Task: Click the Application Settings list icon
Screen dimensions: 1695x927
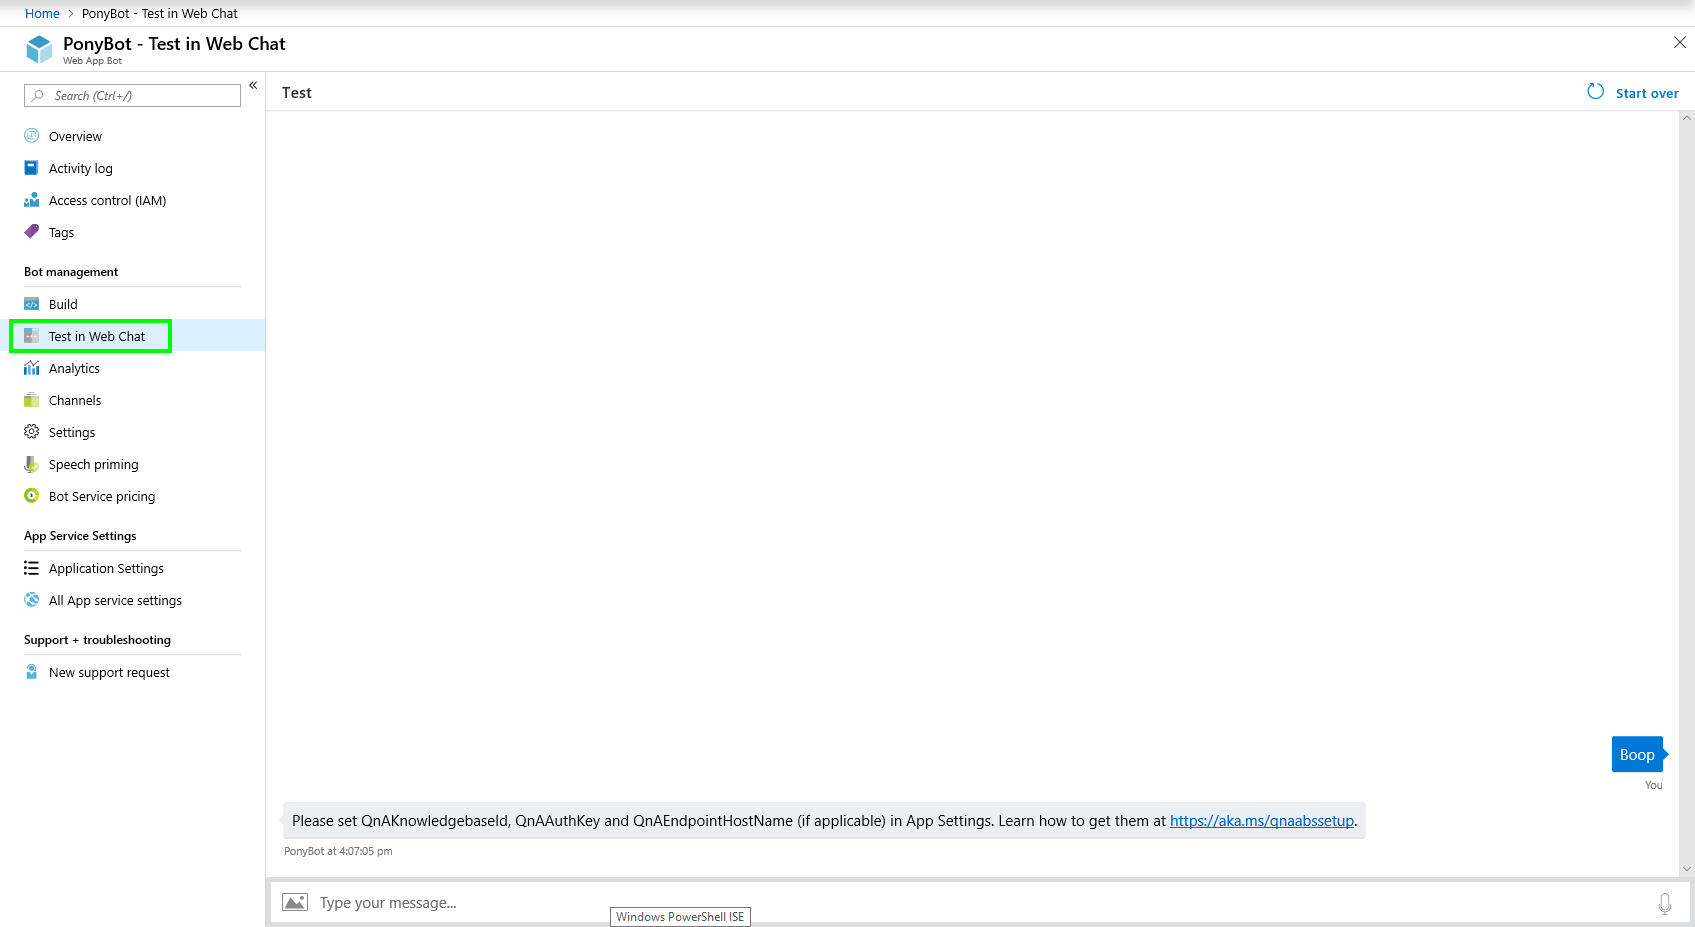Action: [32, 568]
